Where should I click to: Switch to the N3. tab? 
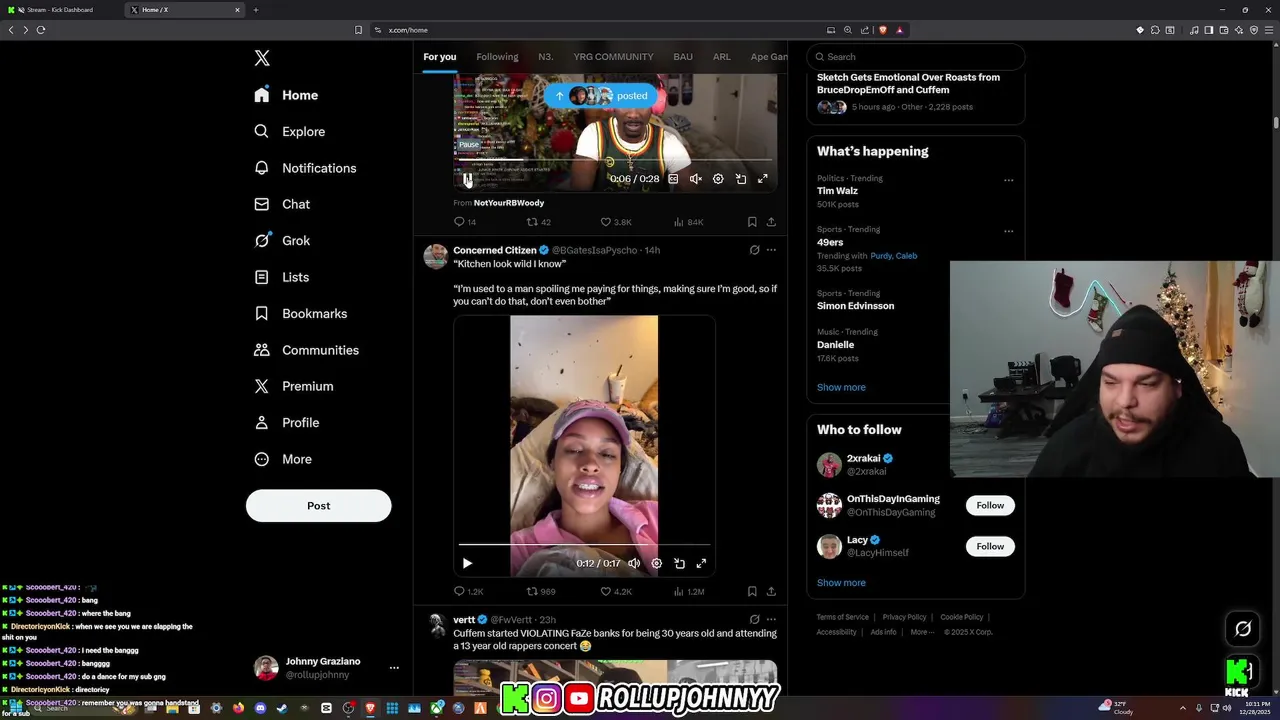point(545,57)
